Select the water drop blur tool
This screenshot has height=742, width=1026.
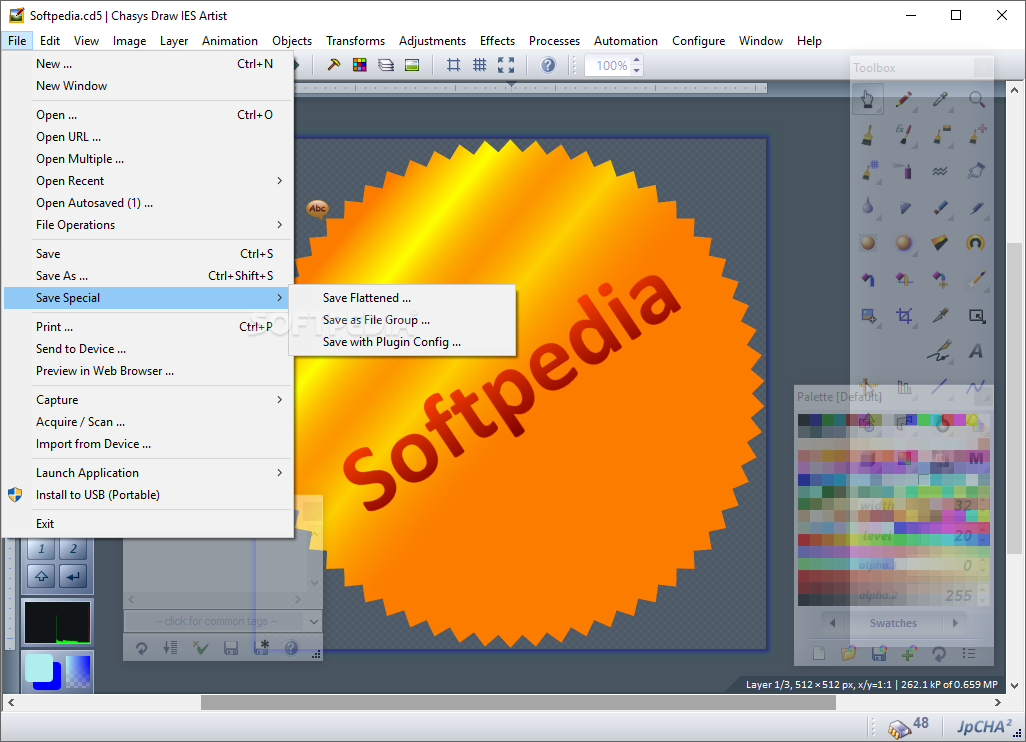[x=868, y=207]
